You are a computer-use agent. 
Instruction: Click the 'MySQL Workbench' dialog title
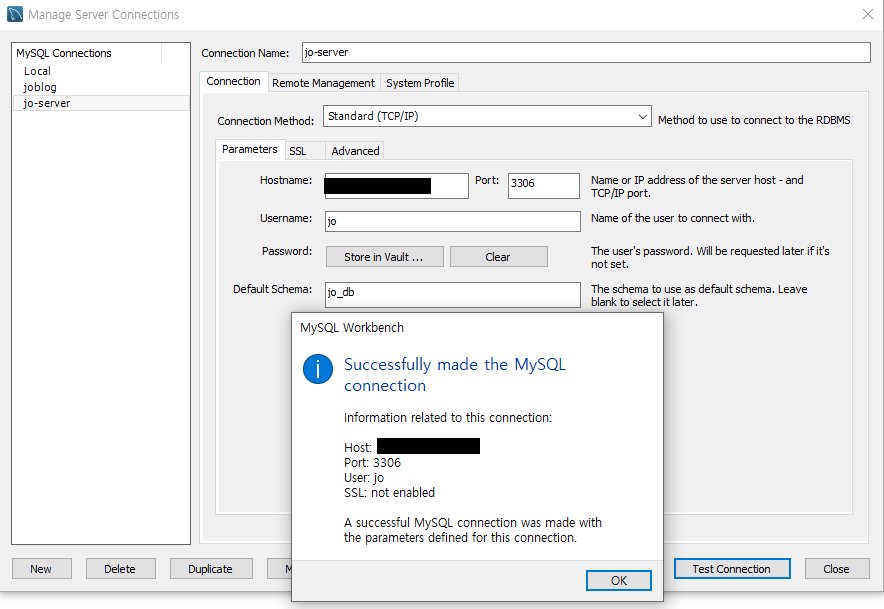pyautogui.click(x=352, y=328)
